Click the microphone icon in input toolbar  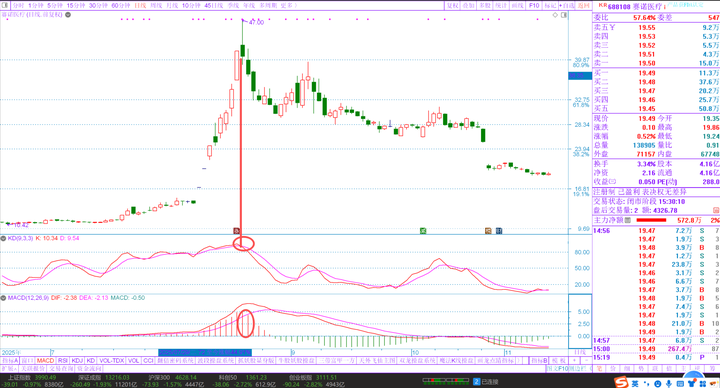point(669,383)
